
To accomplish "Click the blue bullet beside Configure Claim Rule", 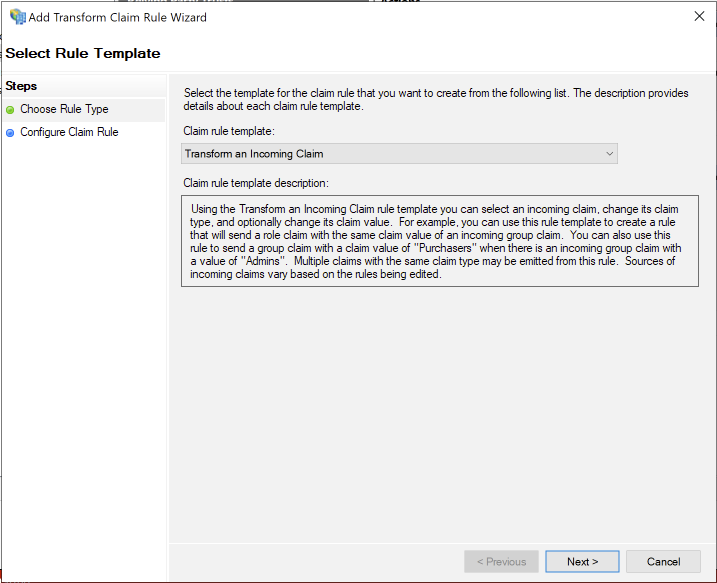I will pos(10,133).
